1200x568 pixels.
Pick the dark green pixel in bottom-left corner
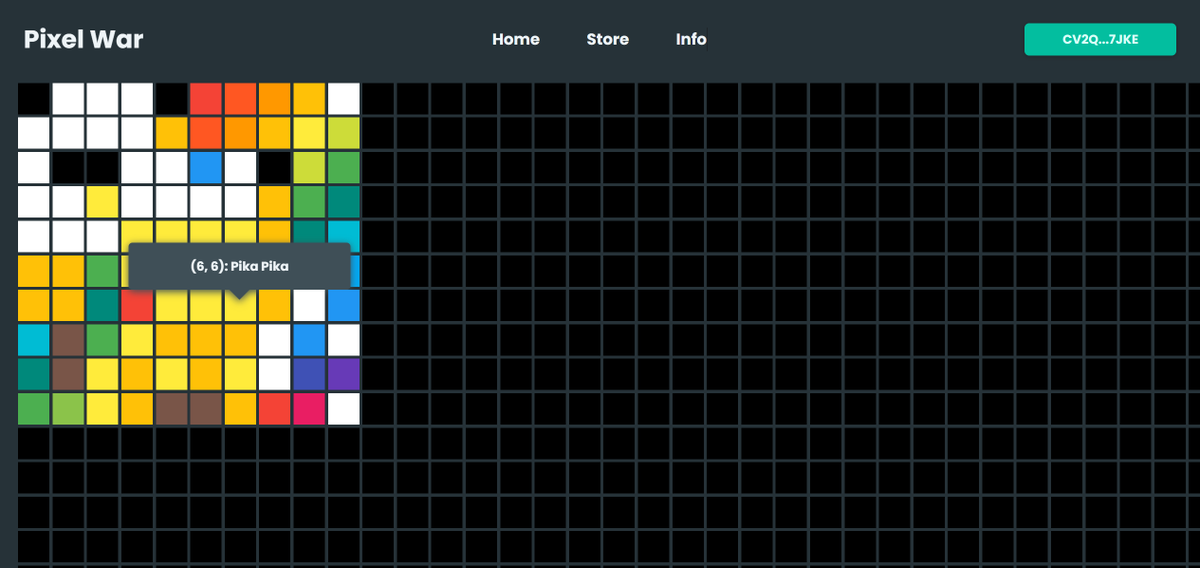point(33,408)
